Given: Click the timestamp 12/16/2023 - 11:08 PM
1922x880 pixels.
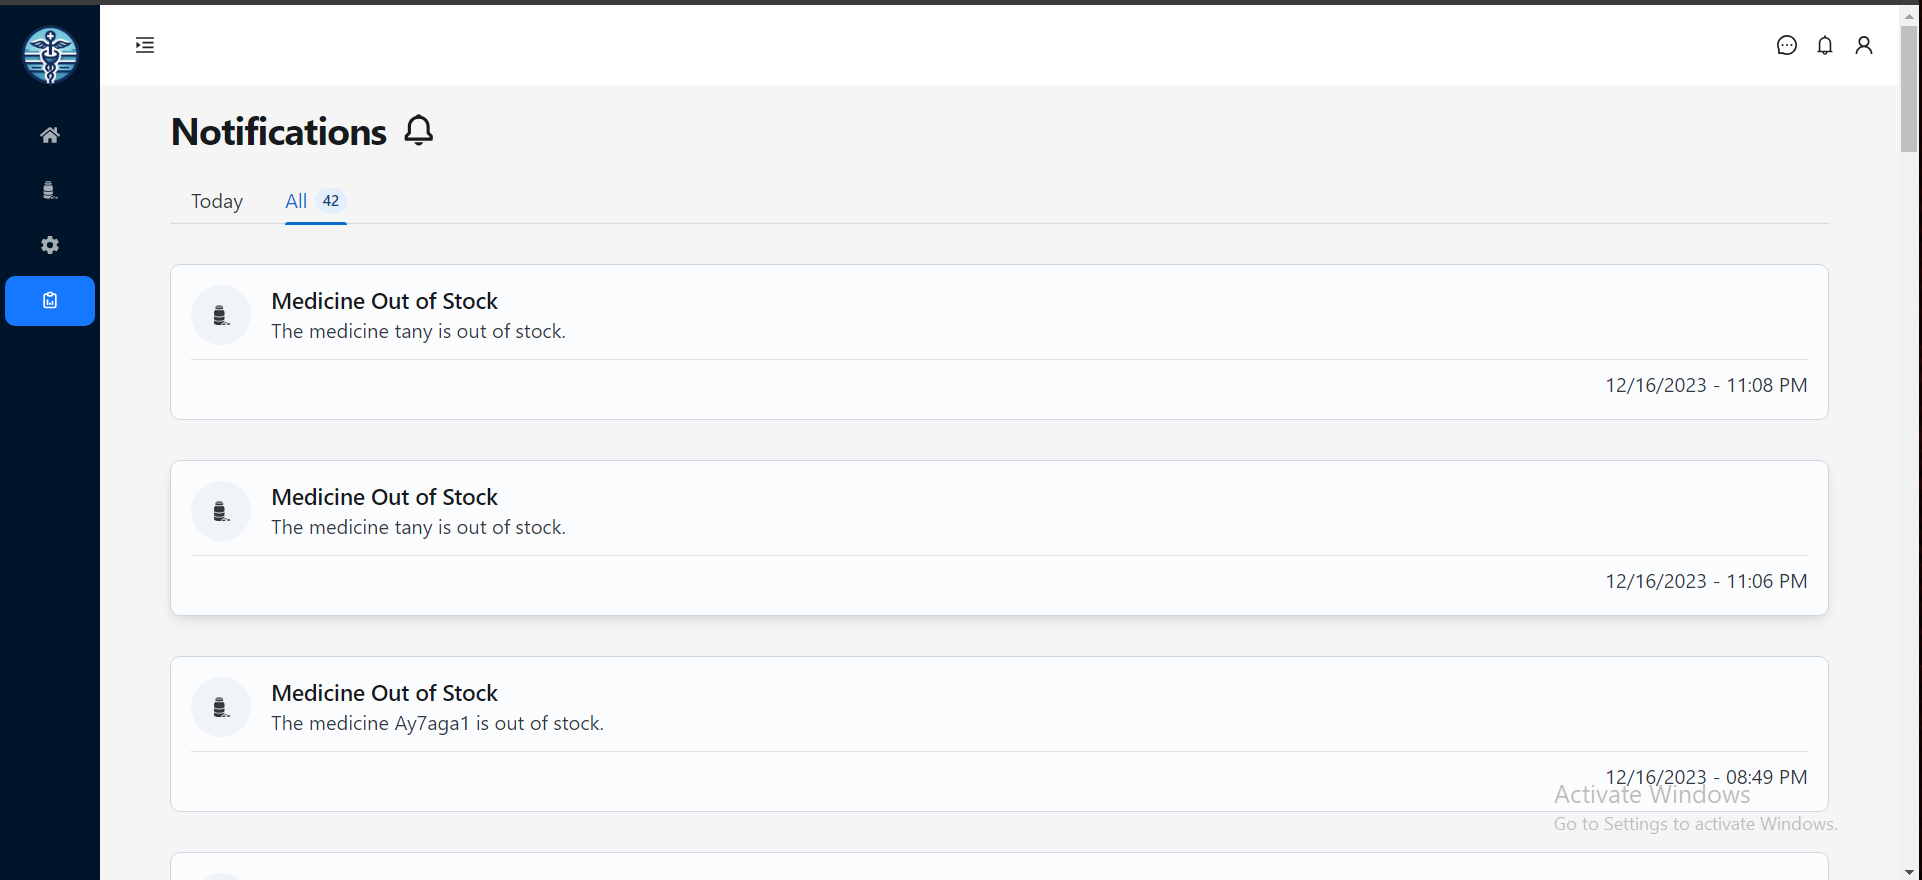Looking at the screenshot, I should point(1706,385).
